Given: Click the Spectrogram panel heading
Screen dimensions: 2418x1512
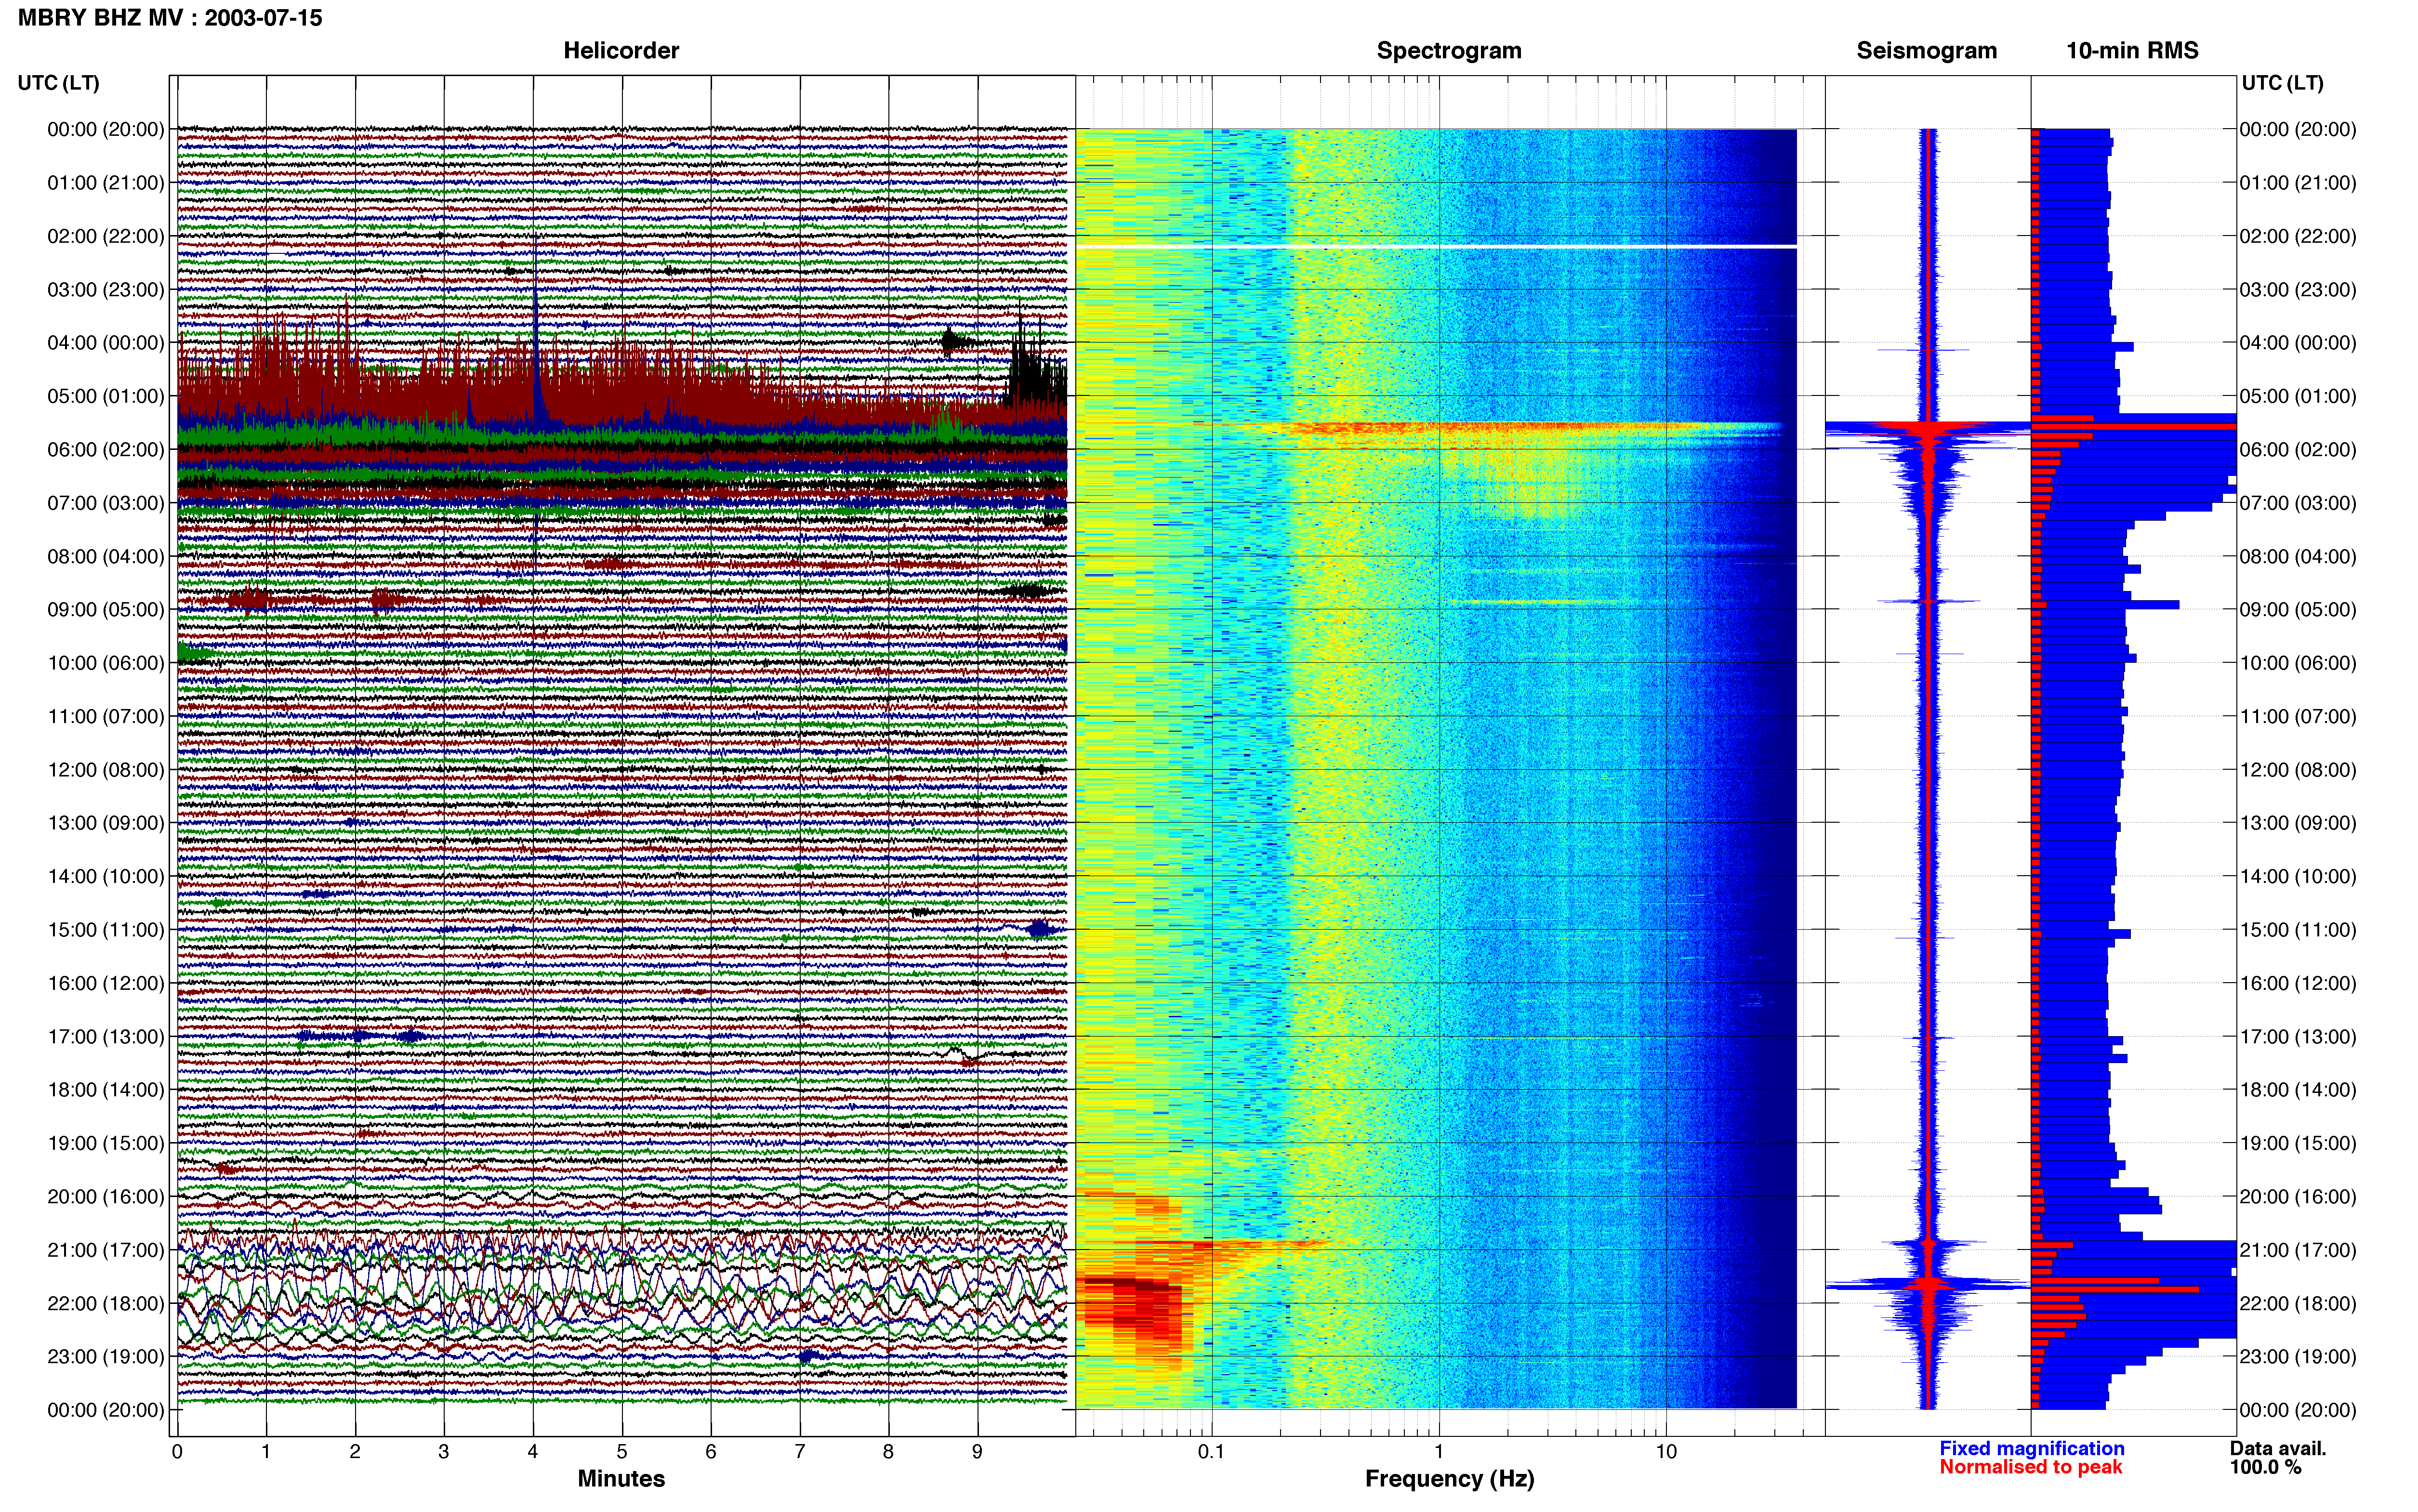Looking at the screenshot, I should tap(1449, 51).
